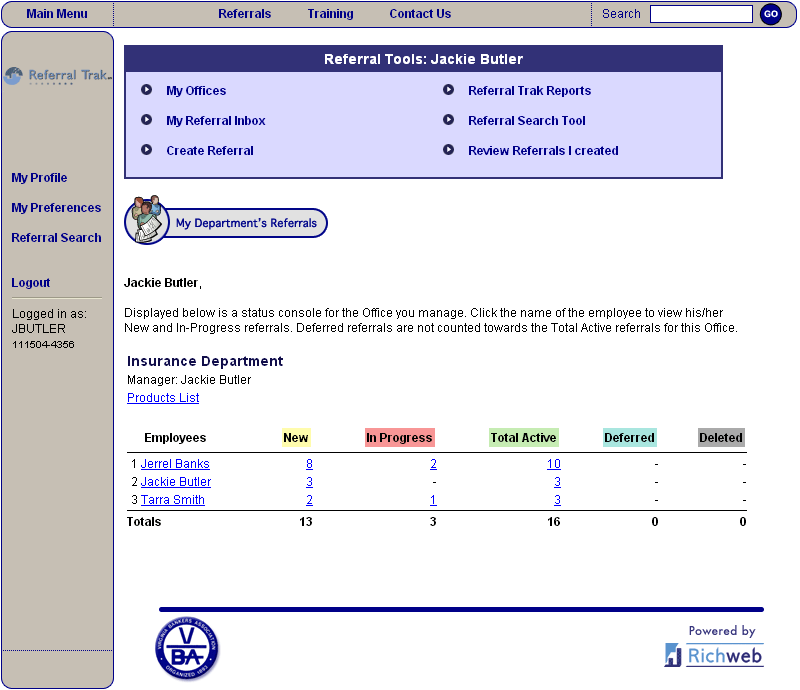Screen dimensions: 800x690
Task: Click Jerrel Banks New count 8
Action: tap(309, 464)
